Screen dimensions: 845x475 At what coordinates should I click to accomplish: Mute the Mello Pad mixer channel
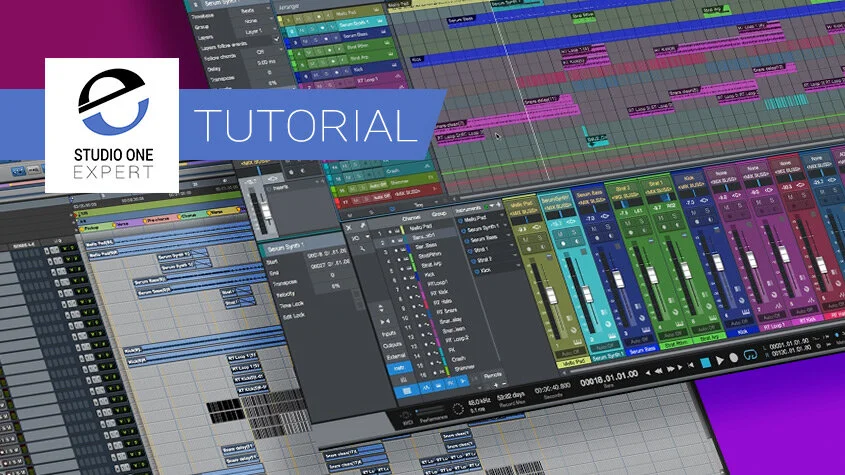click(x=524, y=241)
